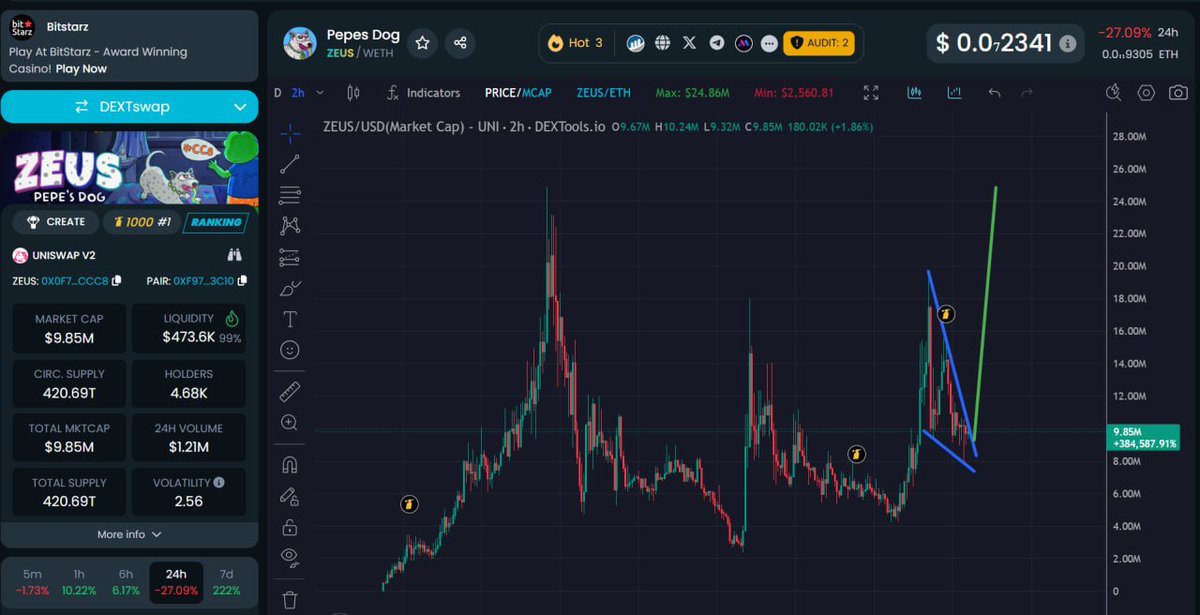1200x615 pixels.
Task: Open the long position forecasting tool
Action: 290,257
